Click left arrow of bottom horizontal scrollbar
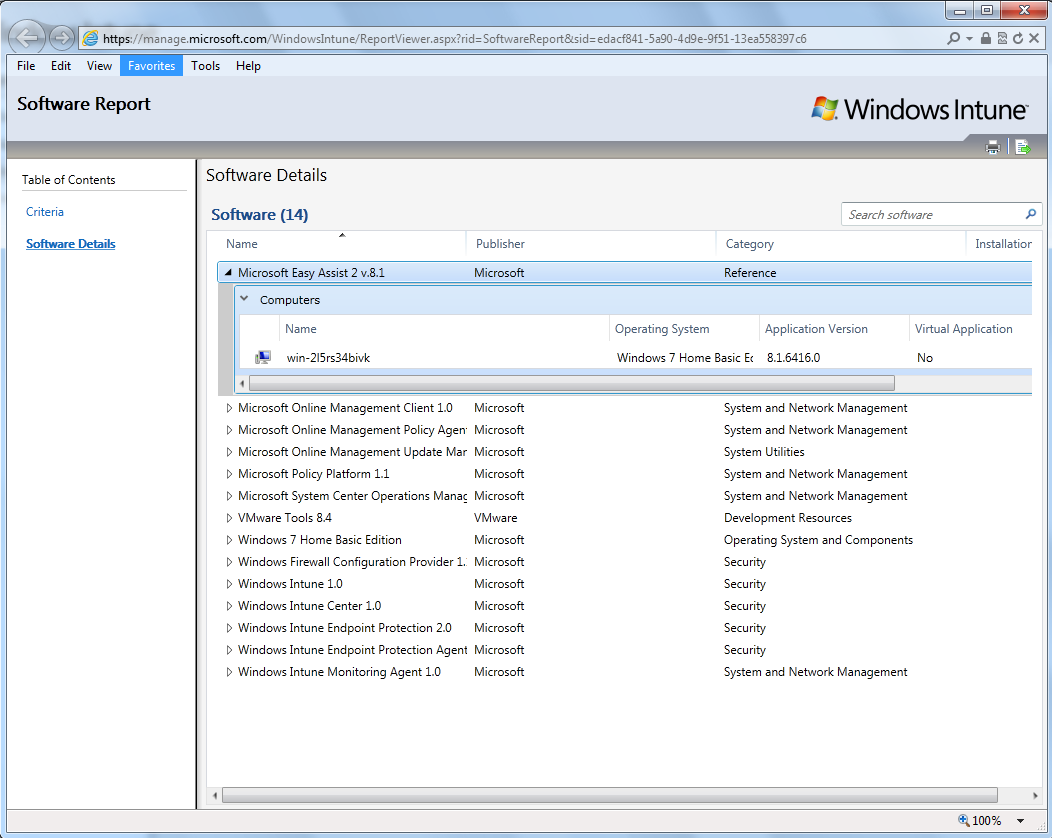The image size is (1052, 838). [x=215, y=795]
